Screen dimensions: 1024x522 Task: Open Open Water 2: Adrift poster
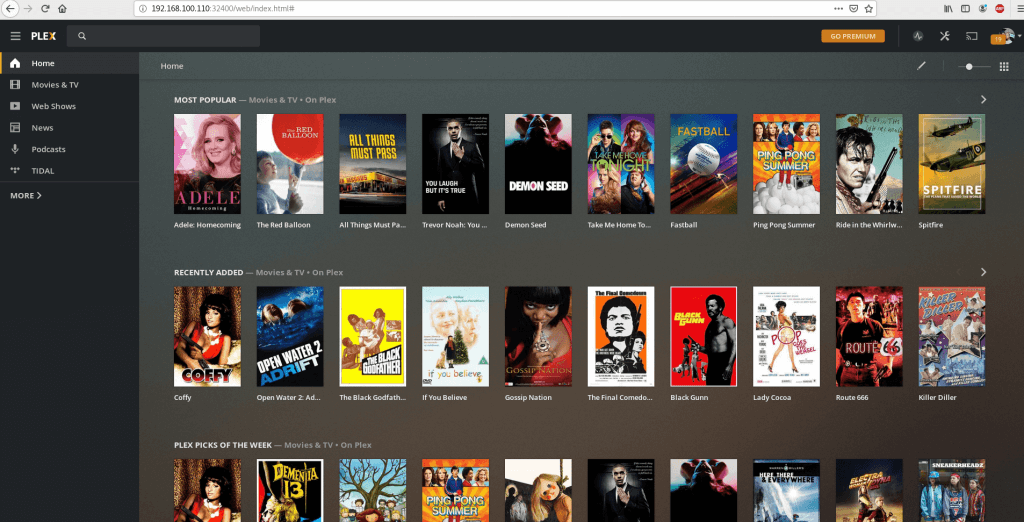click(x=290, y=336)
